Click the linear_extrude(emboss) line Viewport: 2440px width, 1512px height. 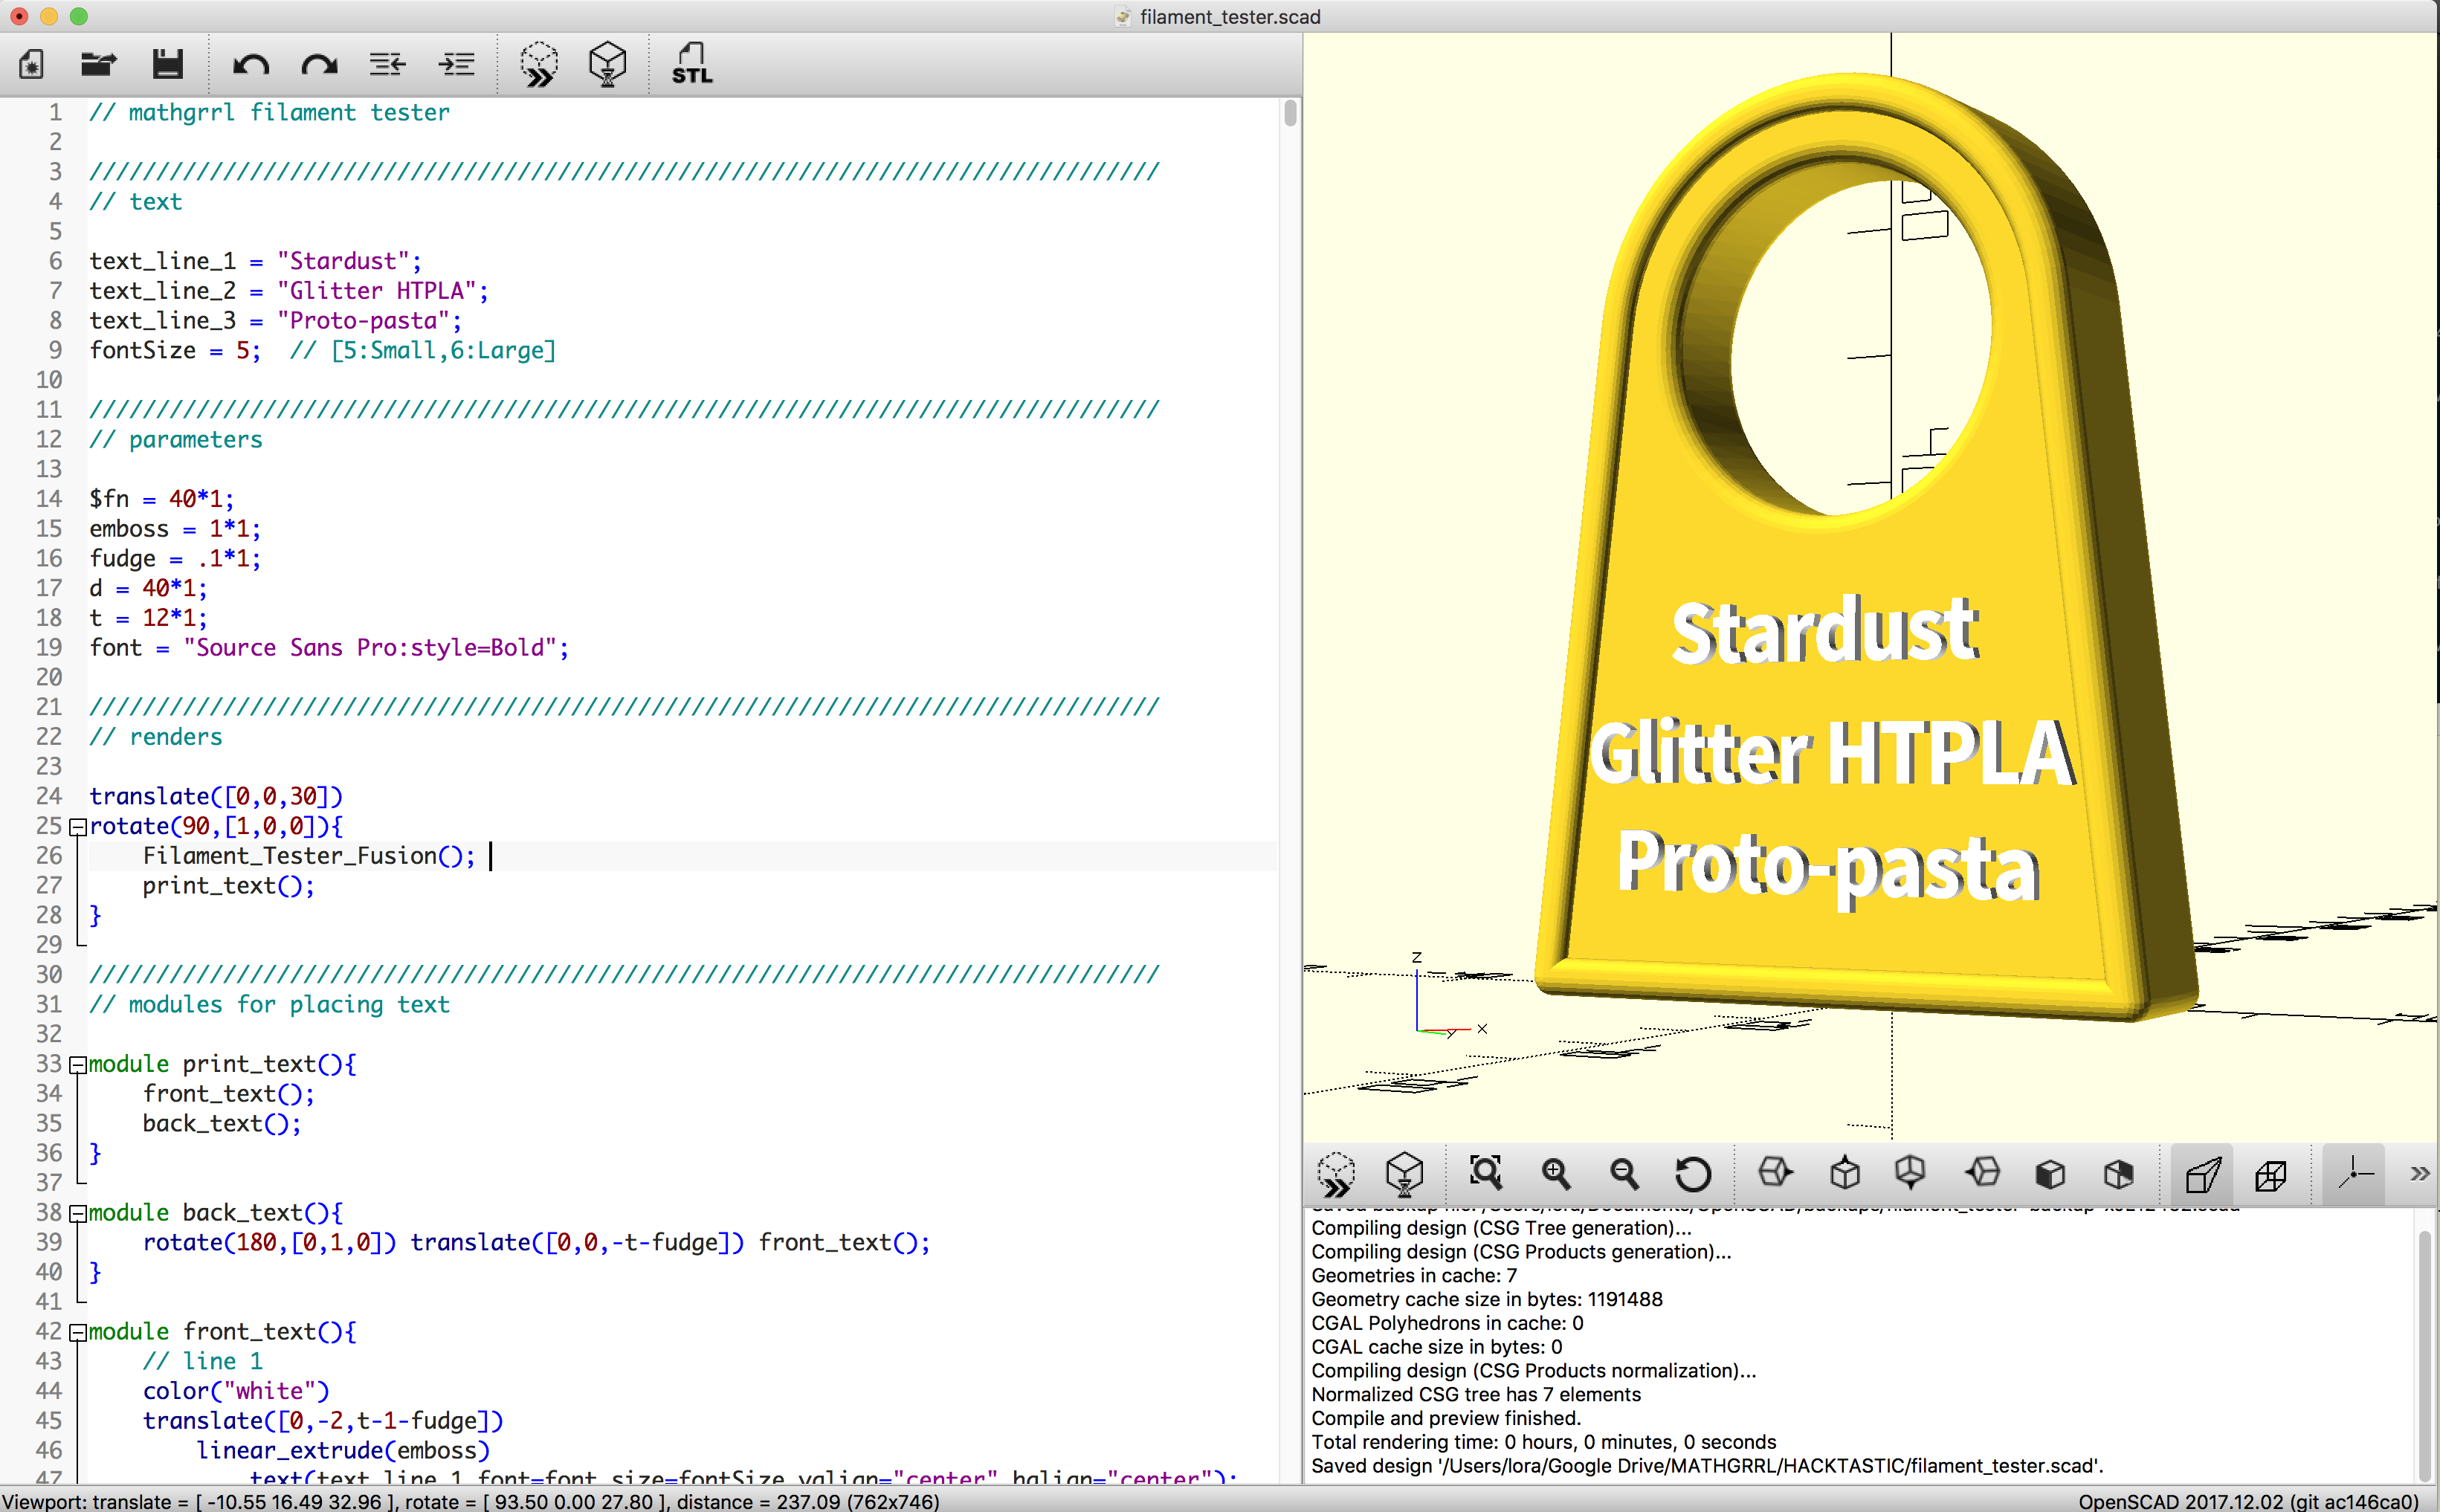tap(343, 1451)
